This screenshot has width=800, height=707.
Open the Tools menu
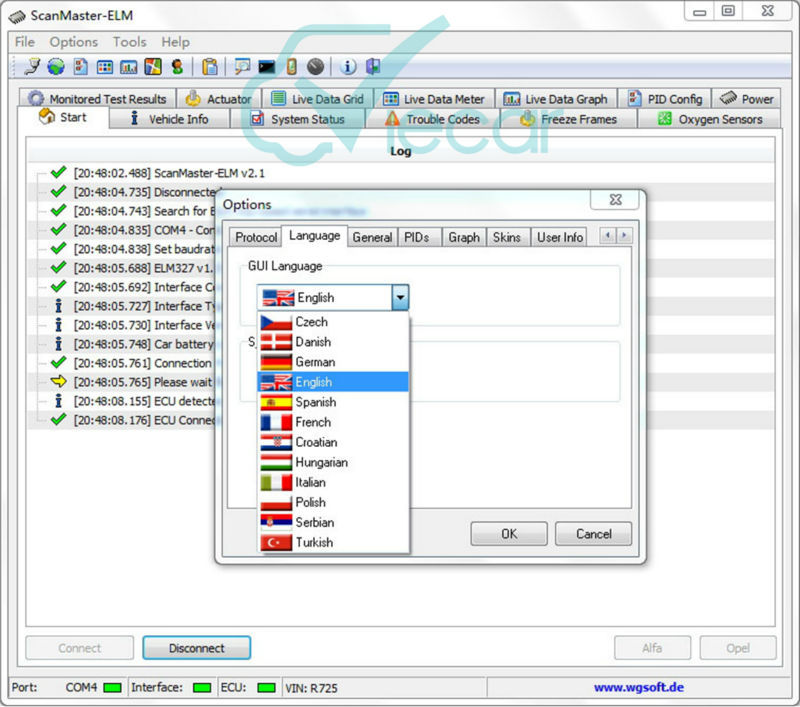tap(129, 42)
